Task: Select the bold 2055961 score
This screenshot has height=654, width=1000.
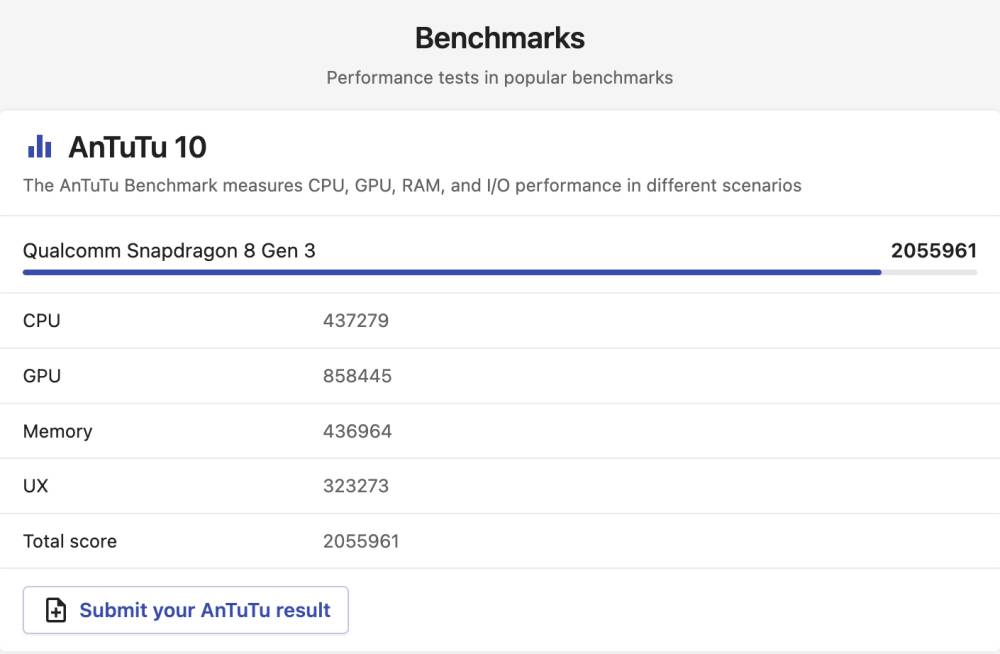Action: point(934,251)
